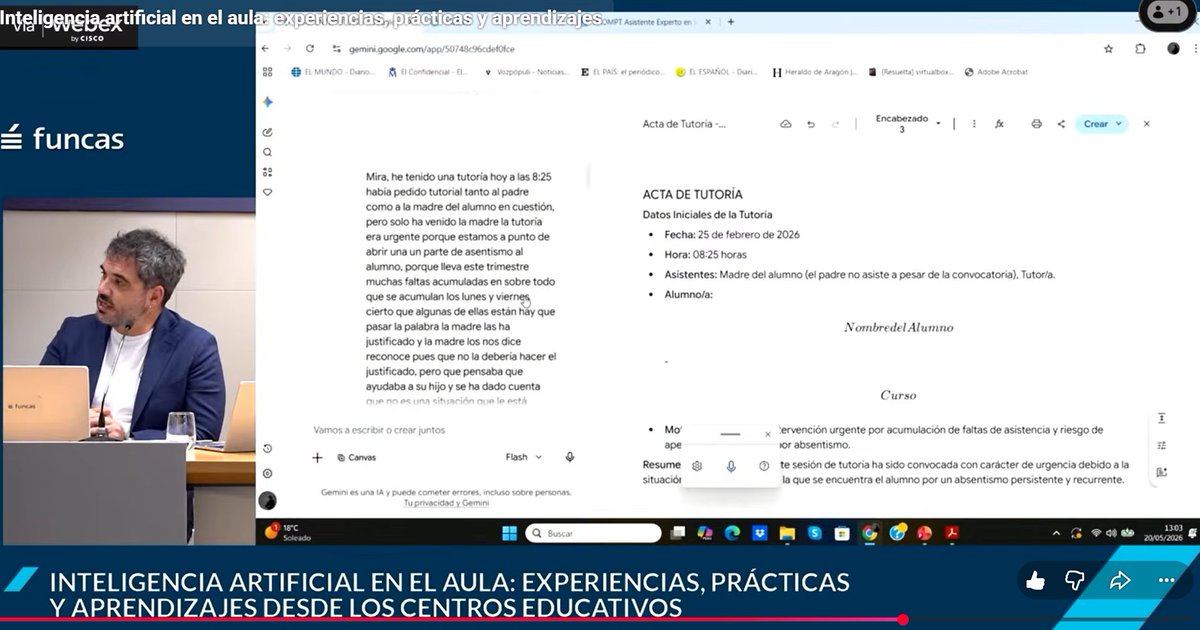Open the Adobe Acrobat bookmark
1200x630 pixels.
995,72
